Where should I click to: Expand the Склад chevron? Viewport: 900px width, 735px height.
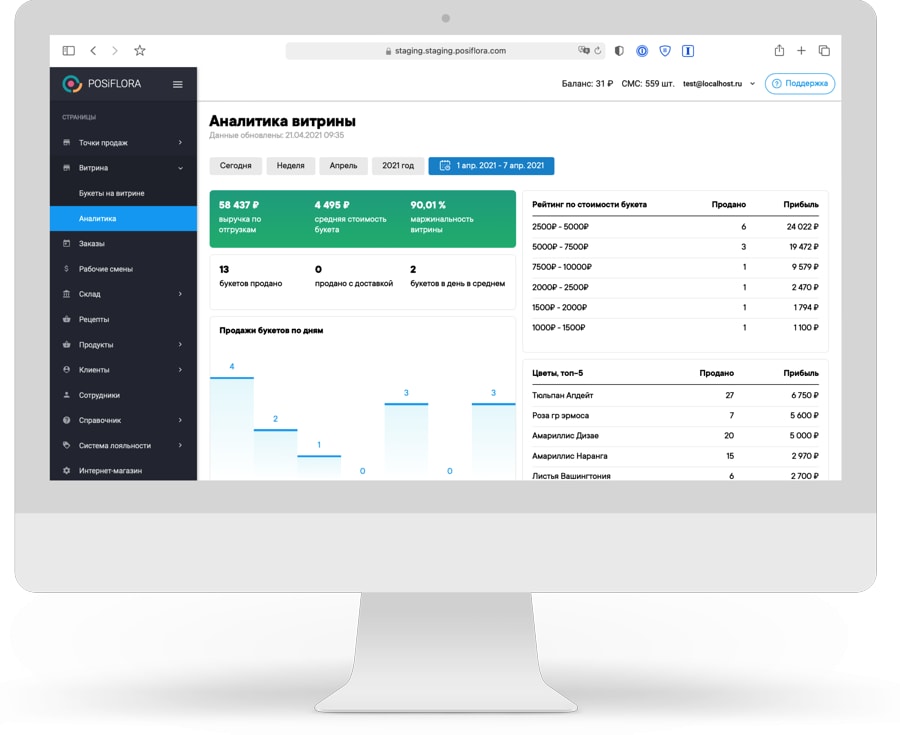tap(180, 294)
